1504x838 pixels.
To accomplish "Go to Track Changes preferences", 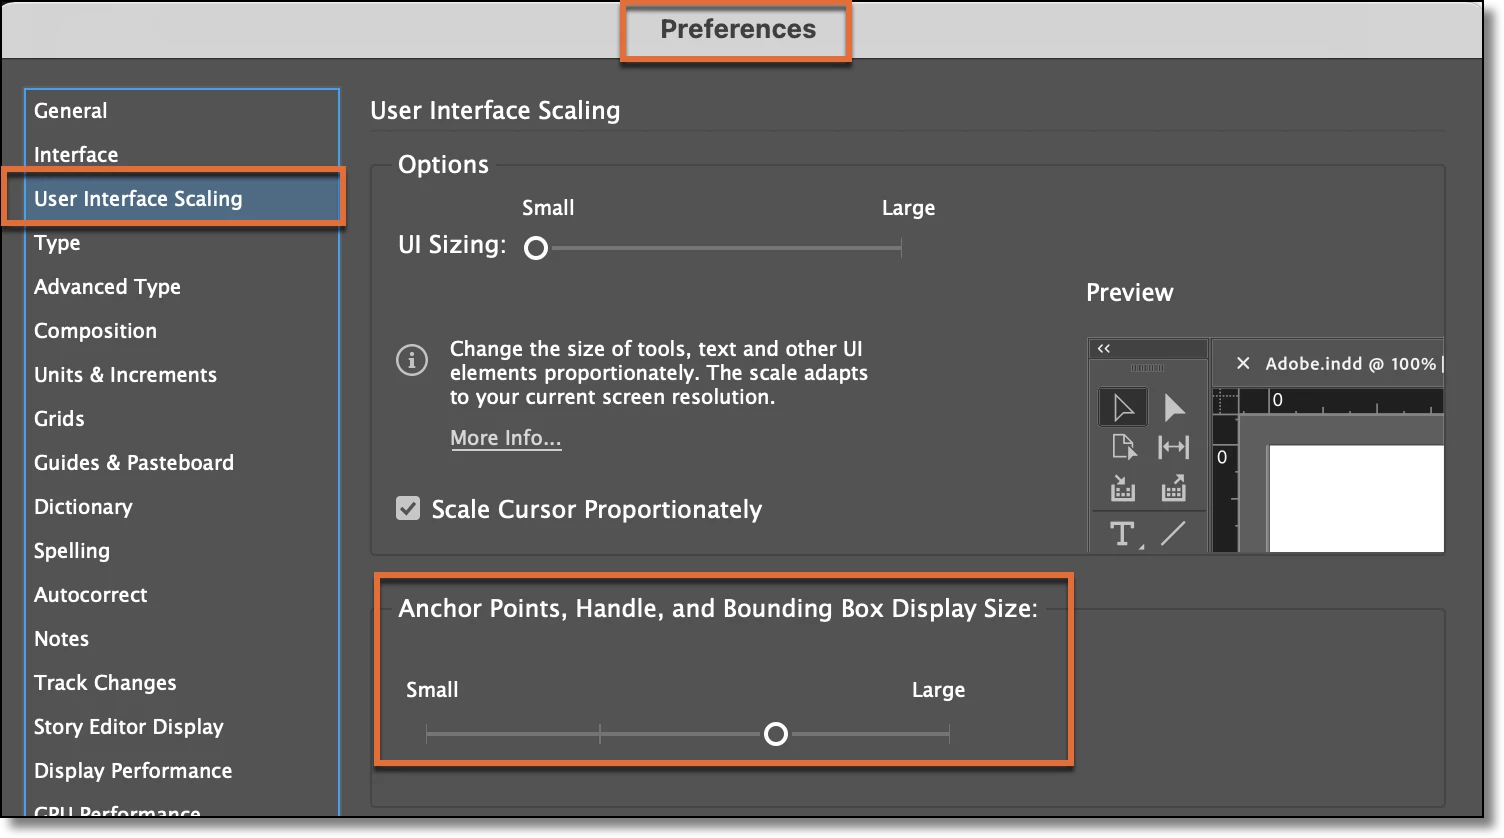I will (182, 683).
